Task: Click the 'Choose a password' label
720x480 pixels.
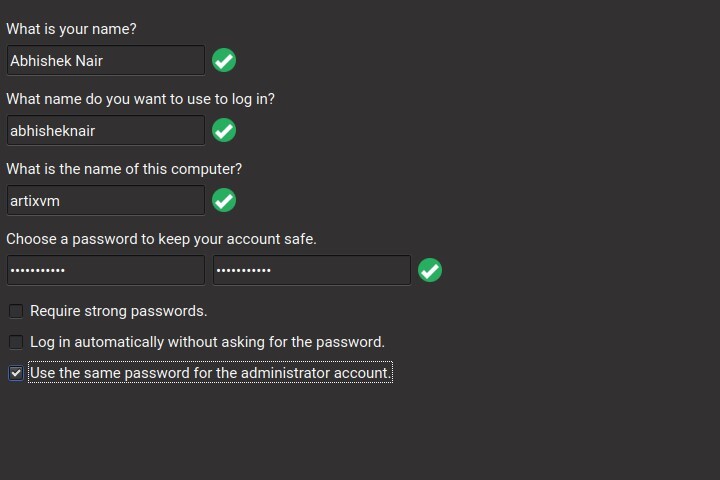Action: click(x=161, y=239)
